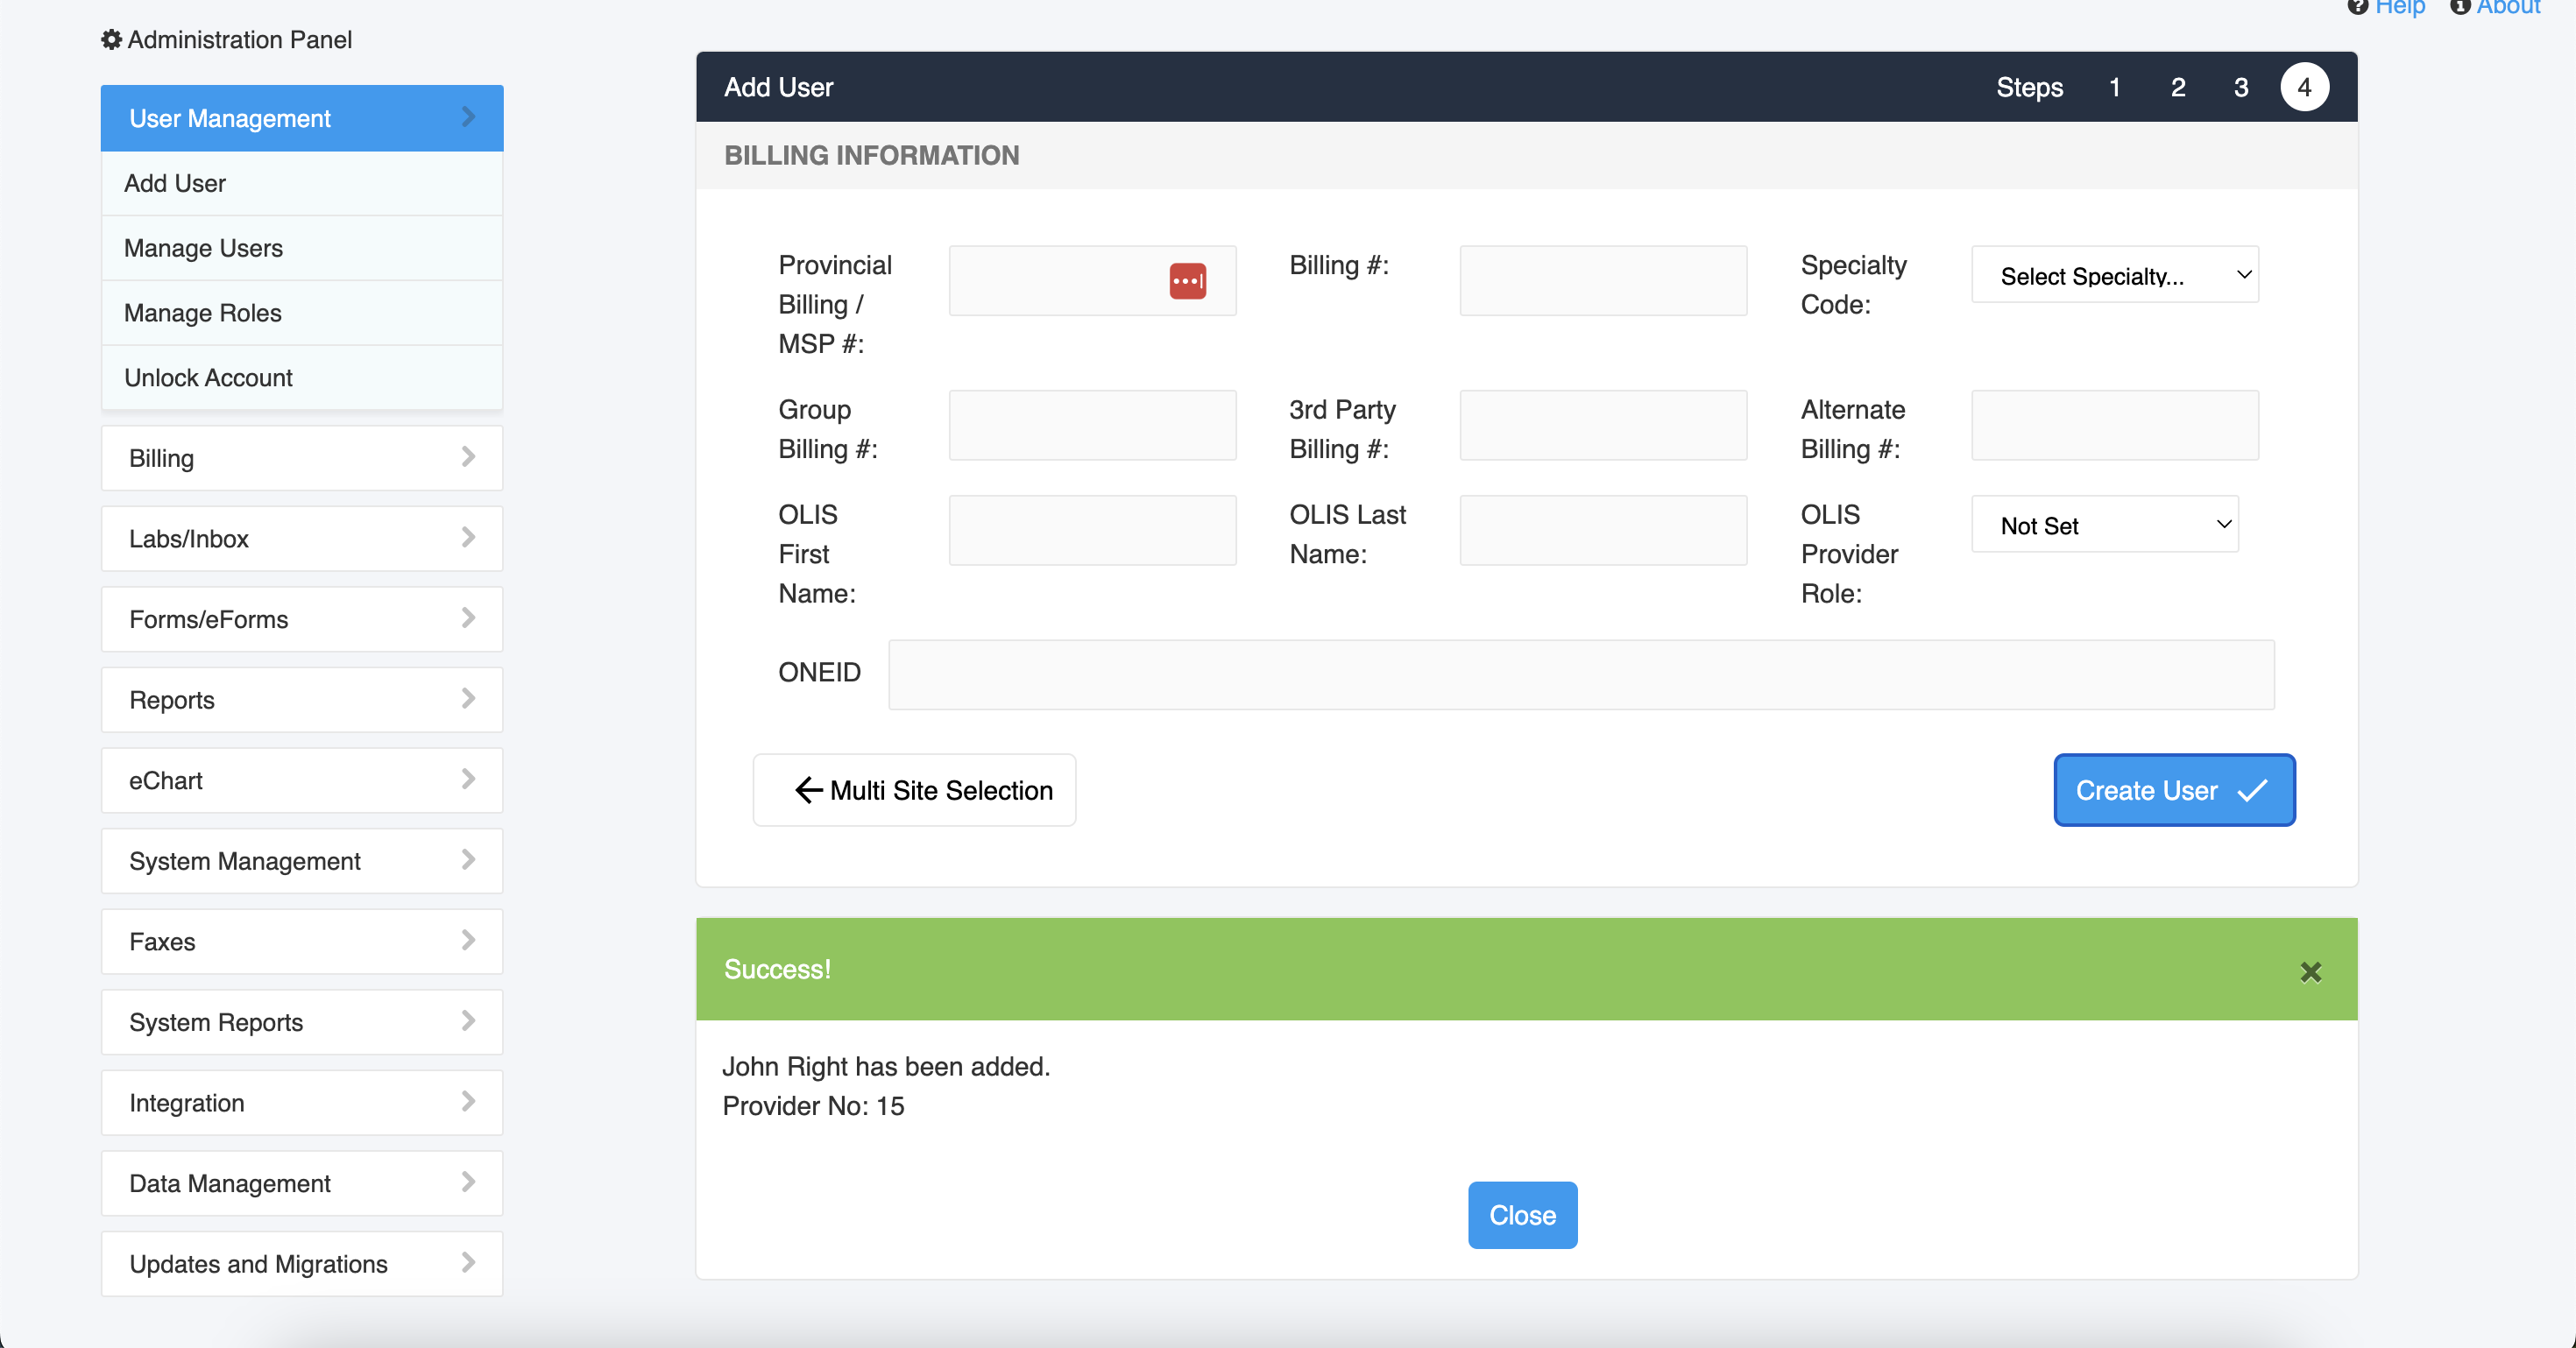This screenshot has width=2576, height=1348.
Task: Click the 'John Right has been added.' text
Action: [886, 1066]
